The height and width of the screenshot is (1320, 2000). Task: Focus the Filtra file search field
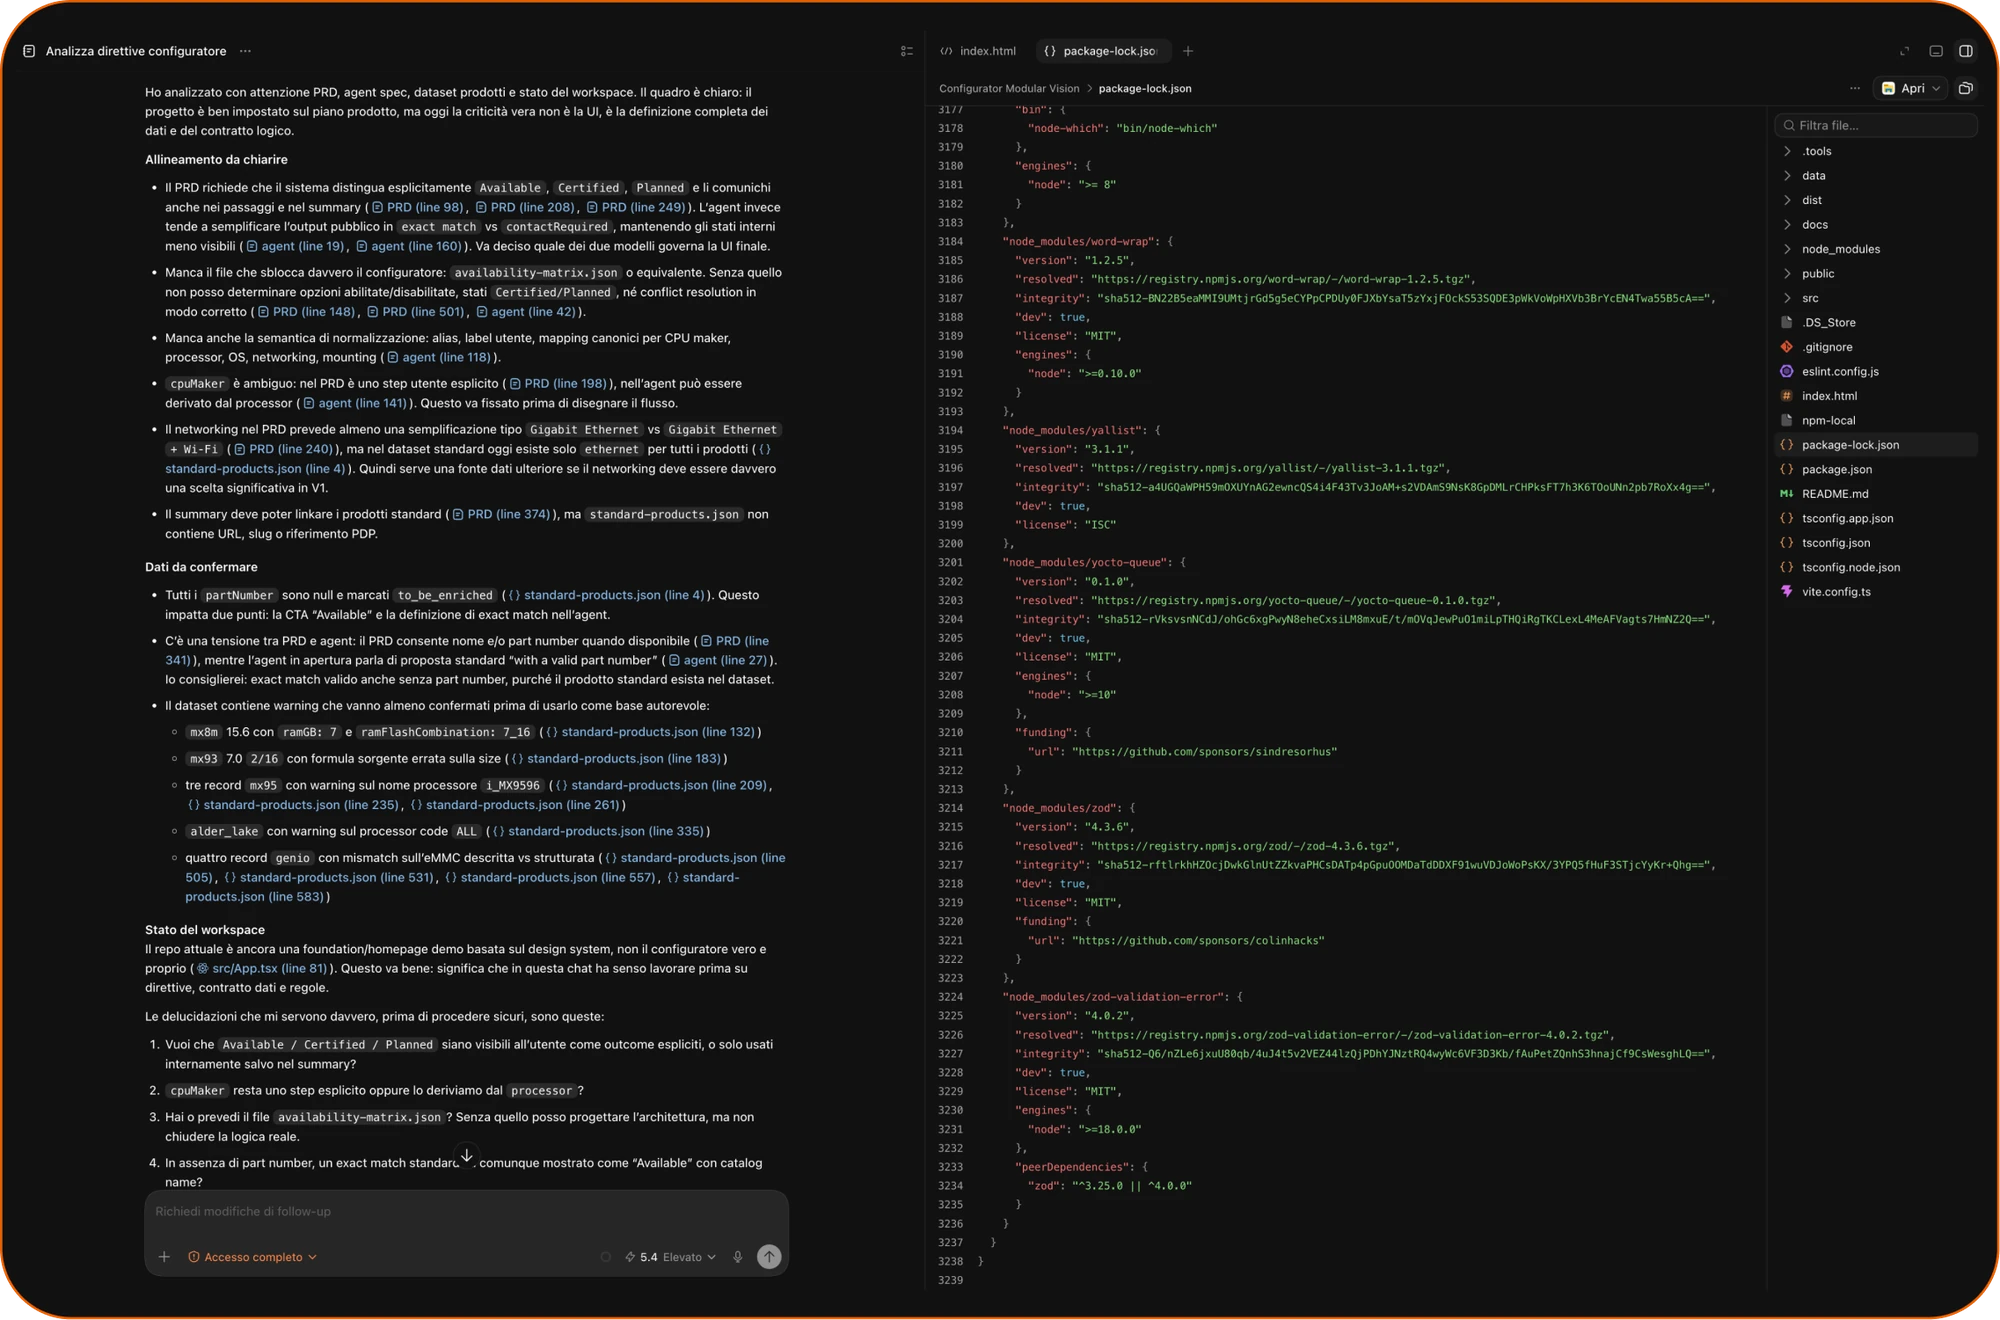[x=1876, y=125]
